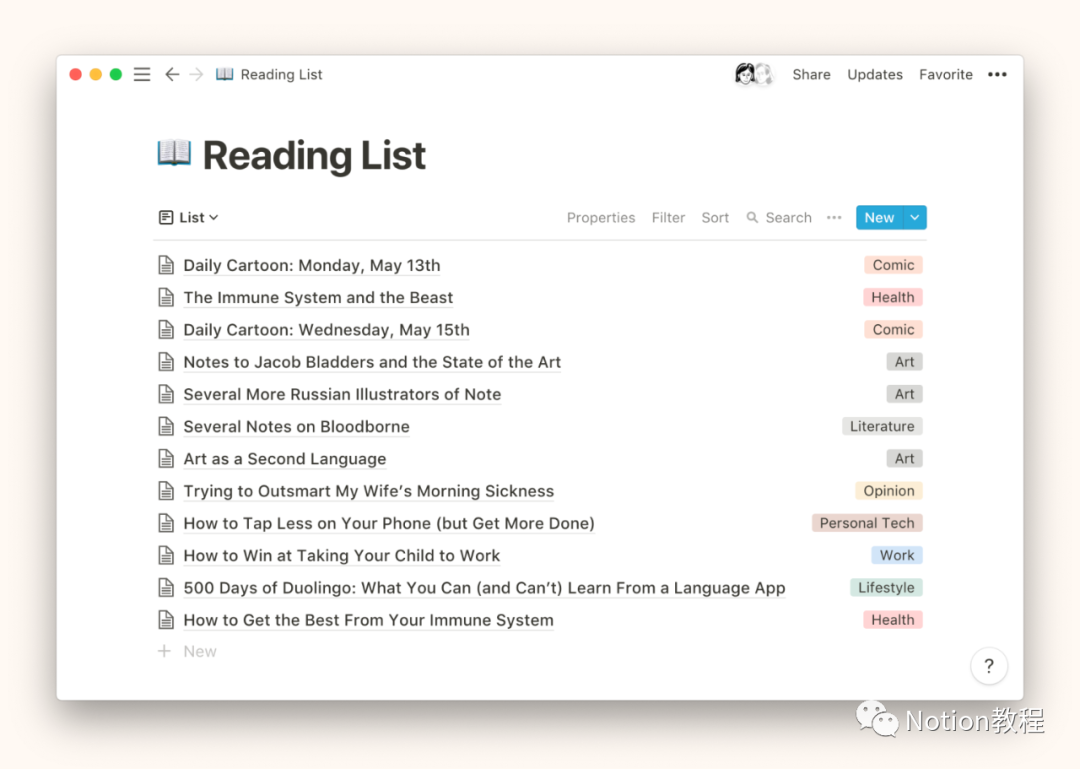
Task: Open the Sort options
Action: click(x=715, y=218)
